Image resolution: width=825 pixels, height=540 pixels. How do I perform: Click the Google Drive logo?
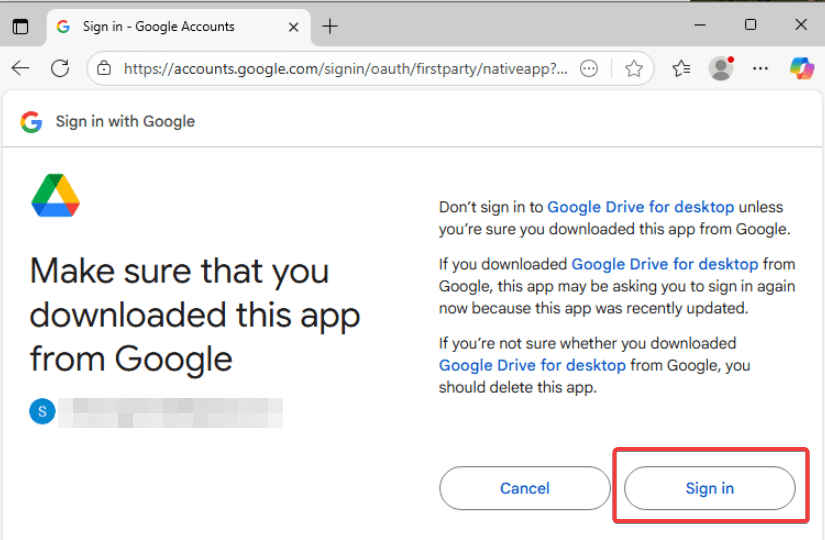(55, 195)
